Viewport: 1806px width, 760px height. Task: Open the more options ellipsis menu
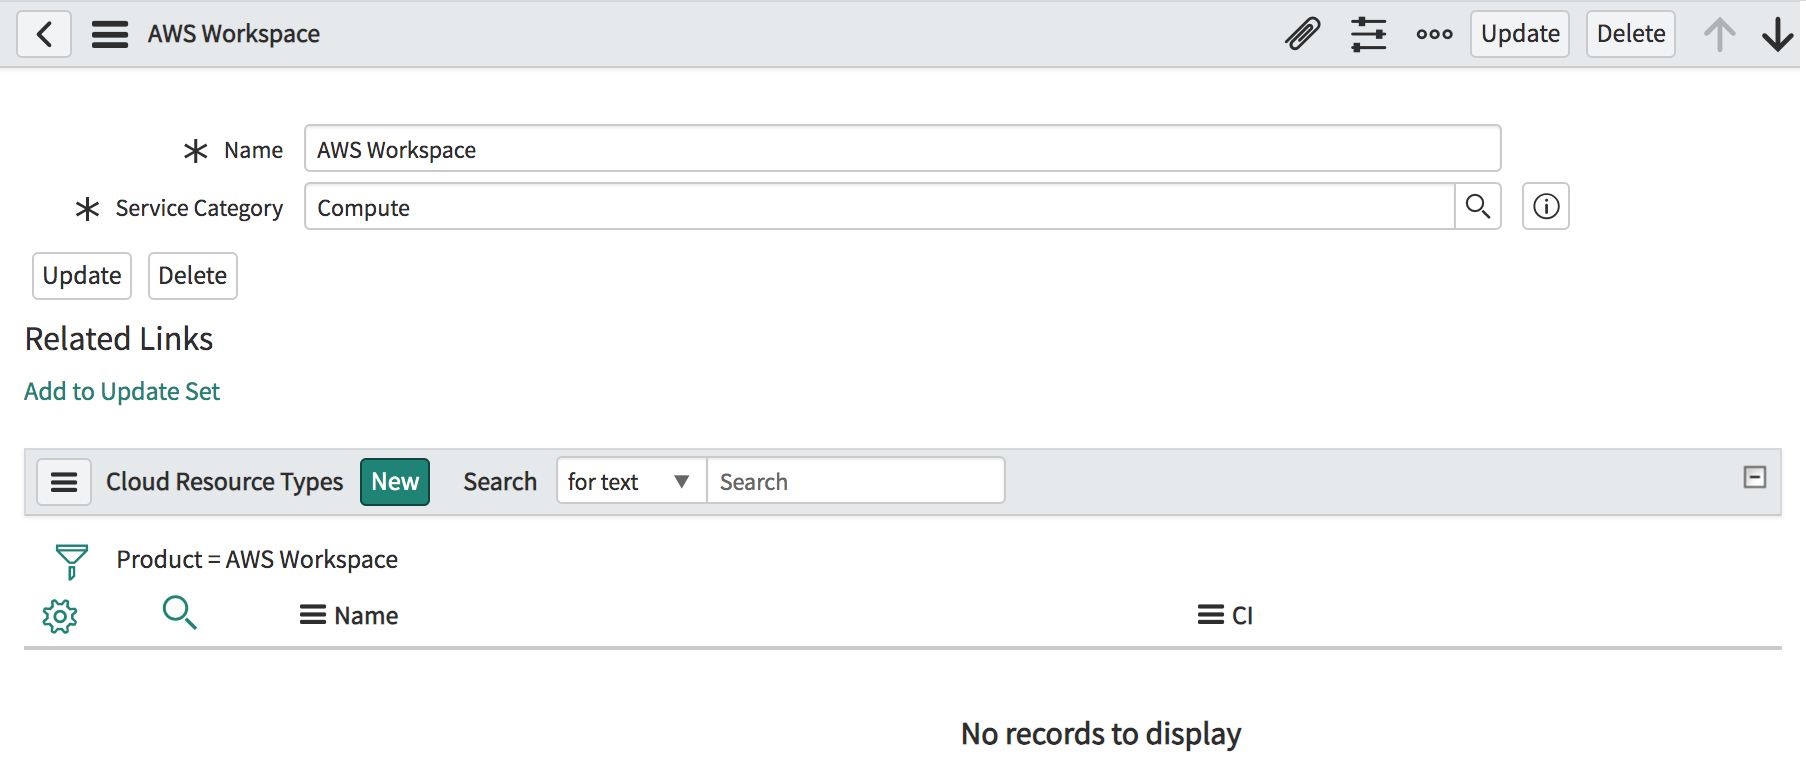[x=1434, y=34]
